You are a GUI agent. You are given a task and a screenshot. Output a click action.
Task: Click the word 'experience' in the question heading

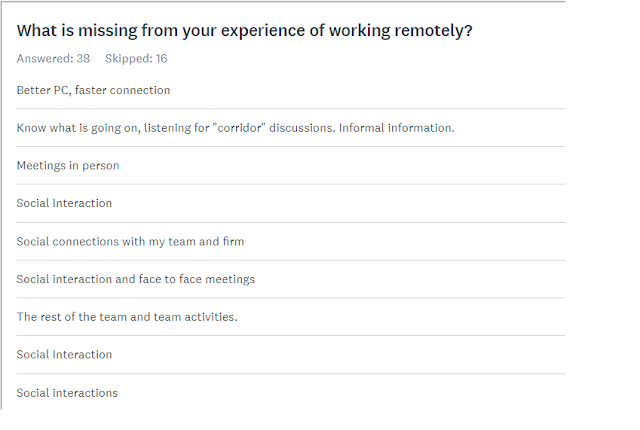pos(263,31)
